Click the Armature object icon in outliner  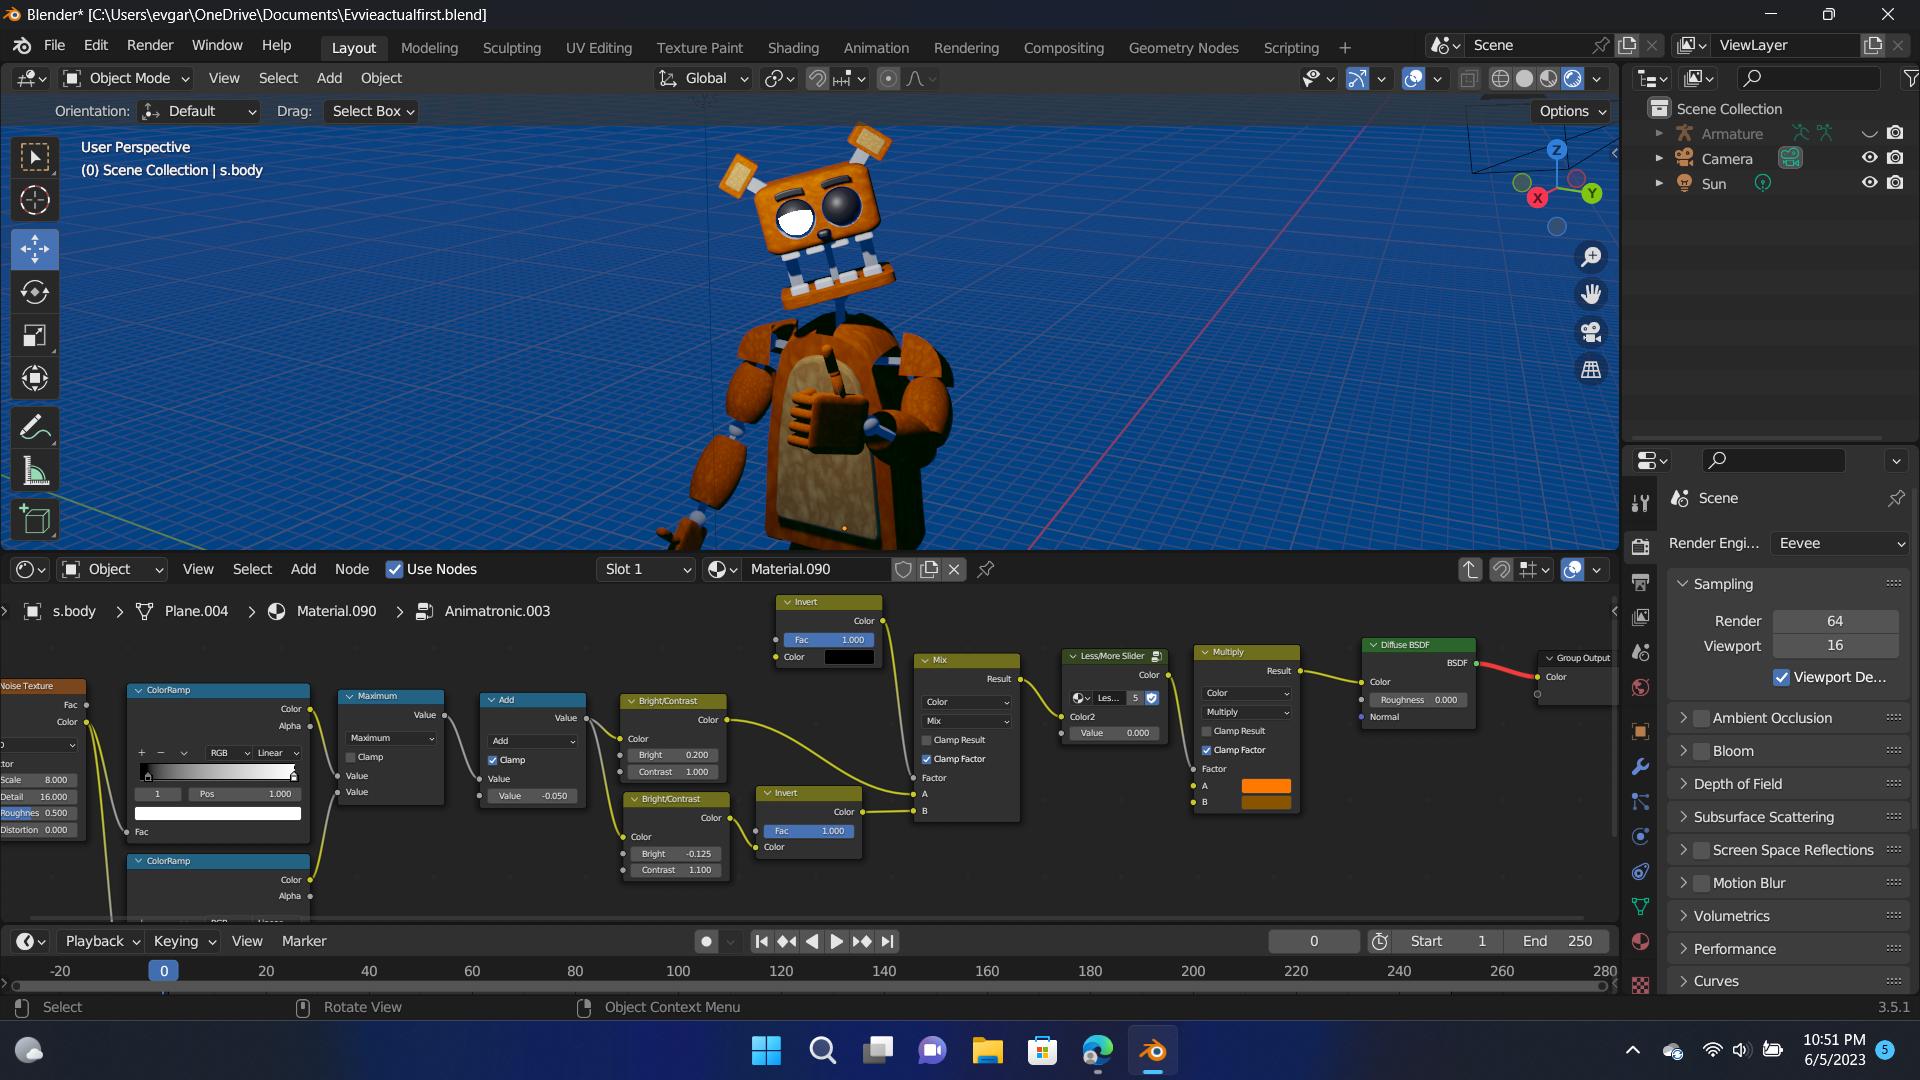1683,133
